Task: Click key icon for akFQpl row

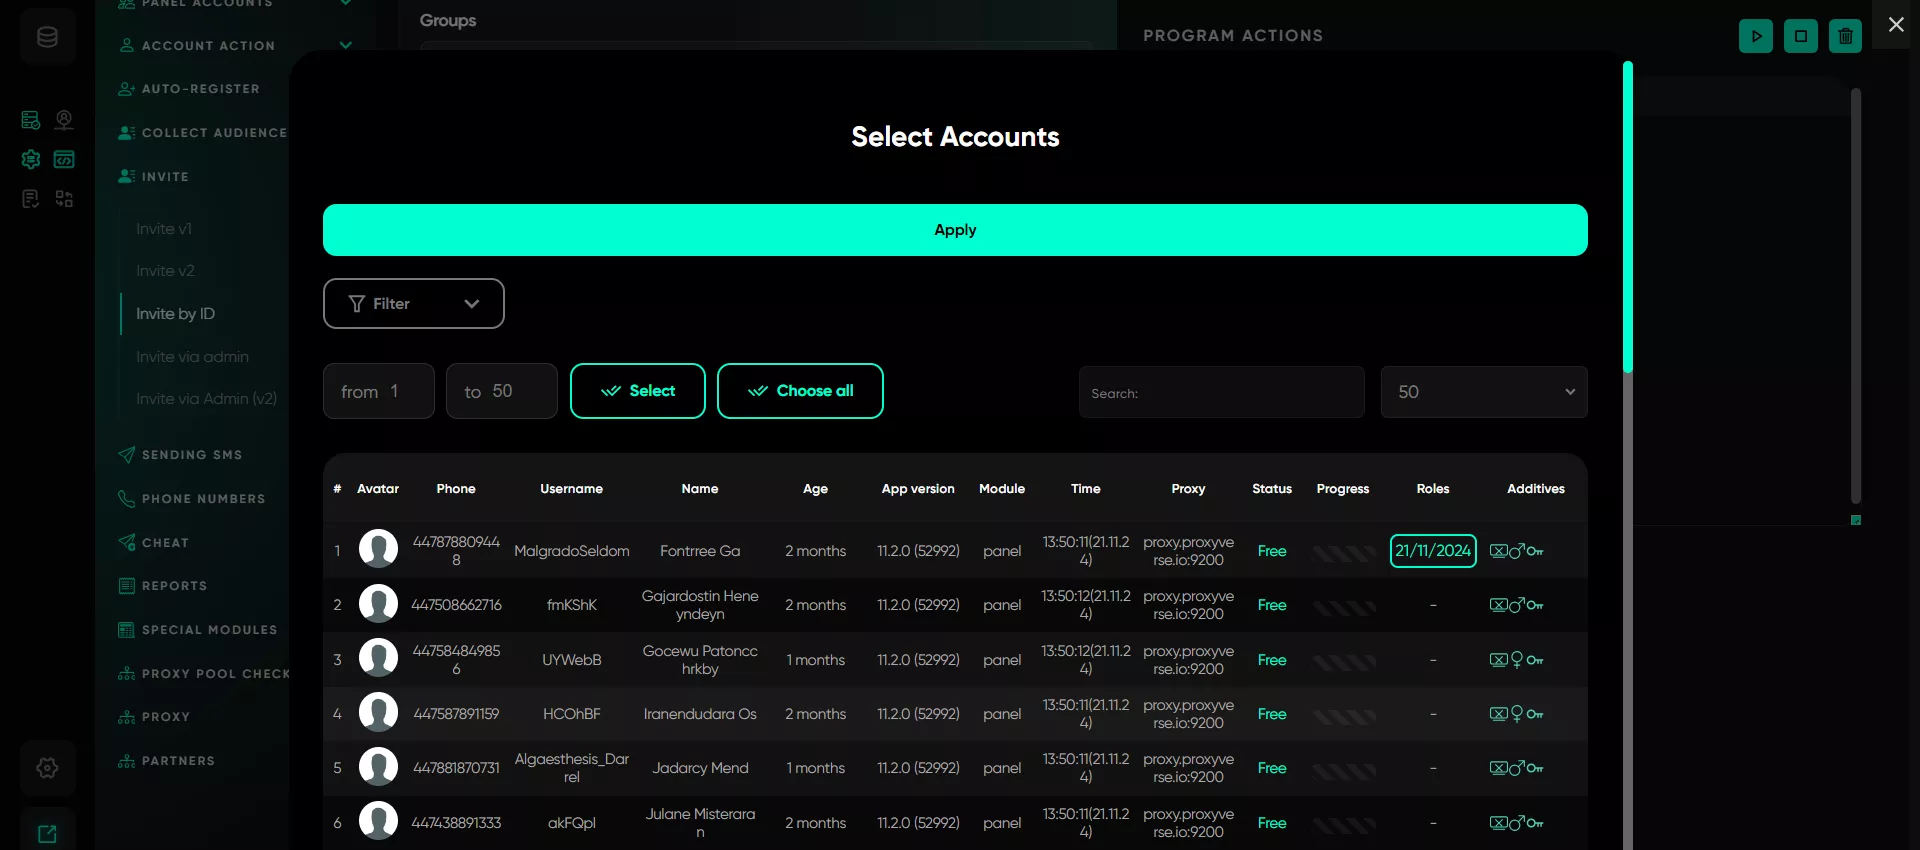Action: (x=1535, y=823)
